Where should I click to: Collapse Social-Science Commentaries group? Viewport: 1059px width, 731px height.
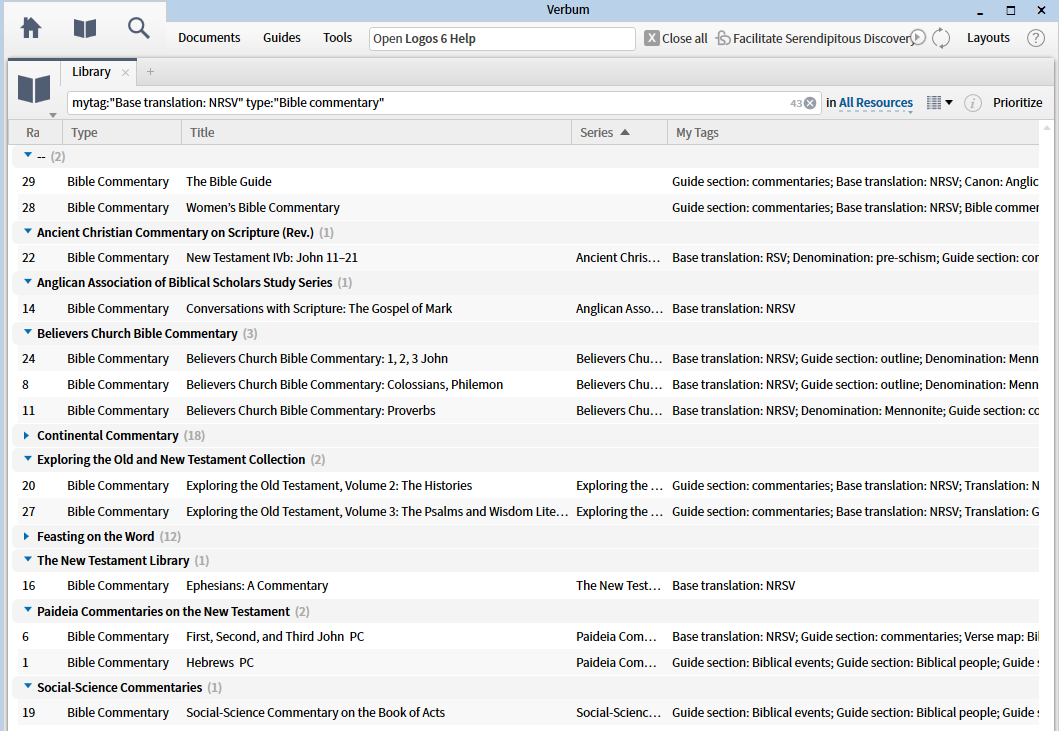click(28, 686)
